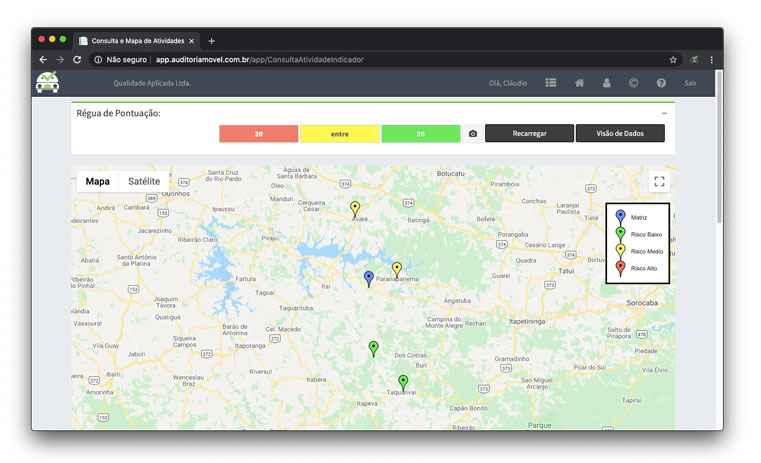Click the red 20 score swatch
The width and height of the screenshot is (761, 463).
pos(259,134)
